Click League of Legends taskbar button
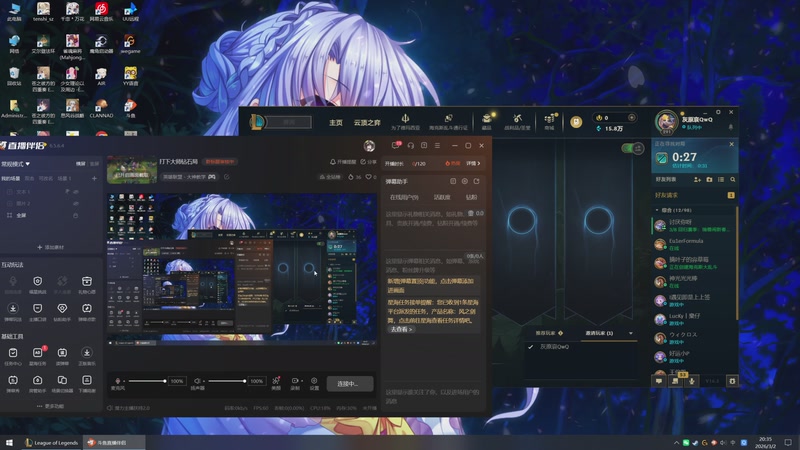 52,442
